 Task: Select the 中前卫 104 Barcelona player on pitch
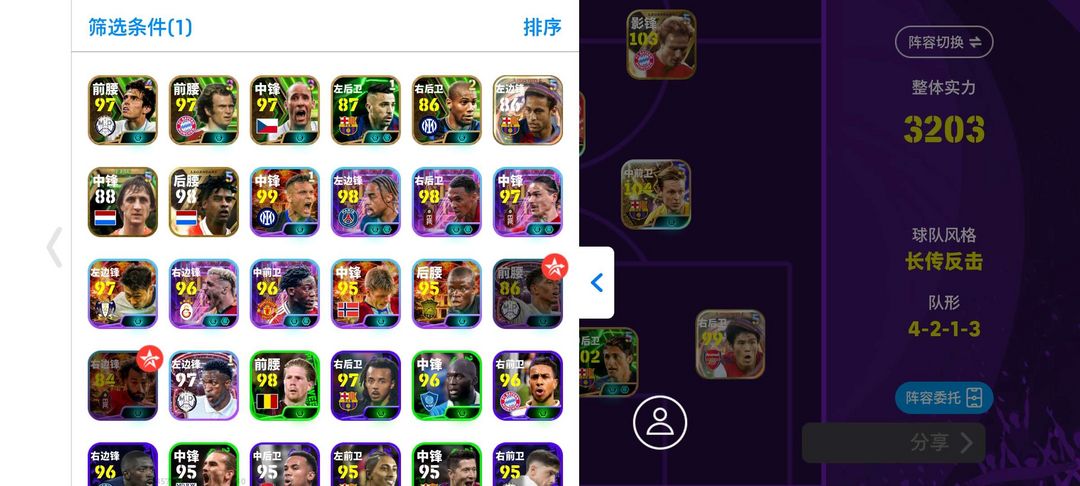(x=656, y=194)
